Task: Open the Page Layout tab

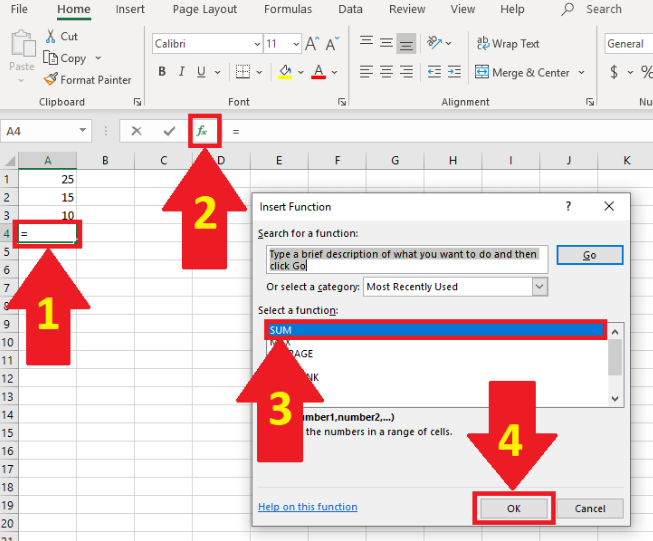Action: [x=205, y=9]
